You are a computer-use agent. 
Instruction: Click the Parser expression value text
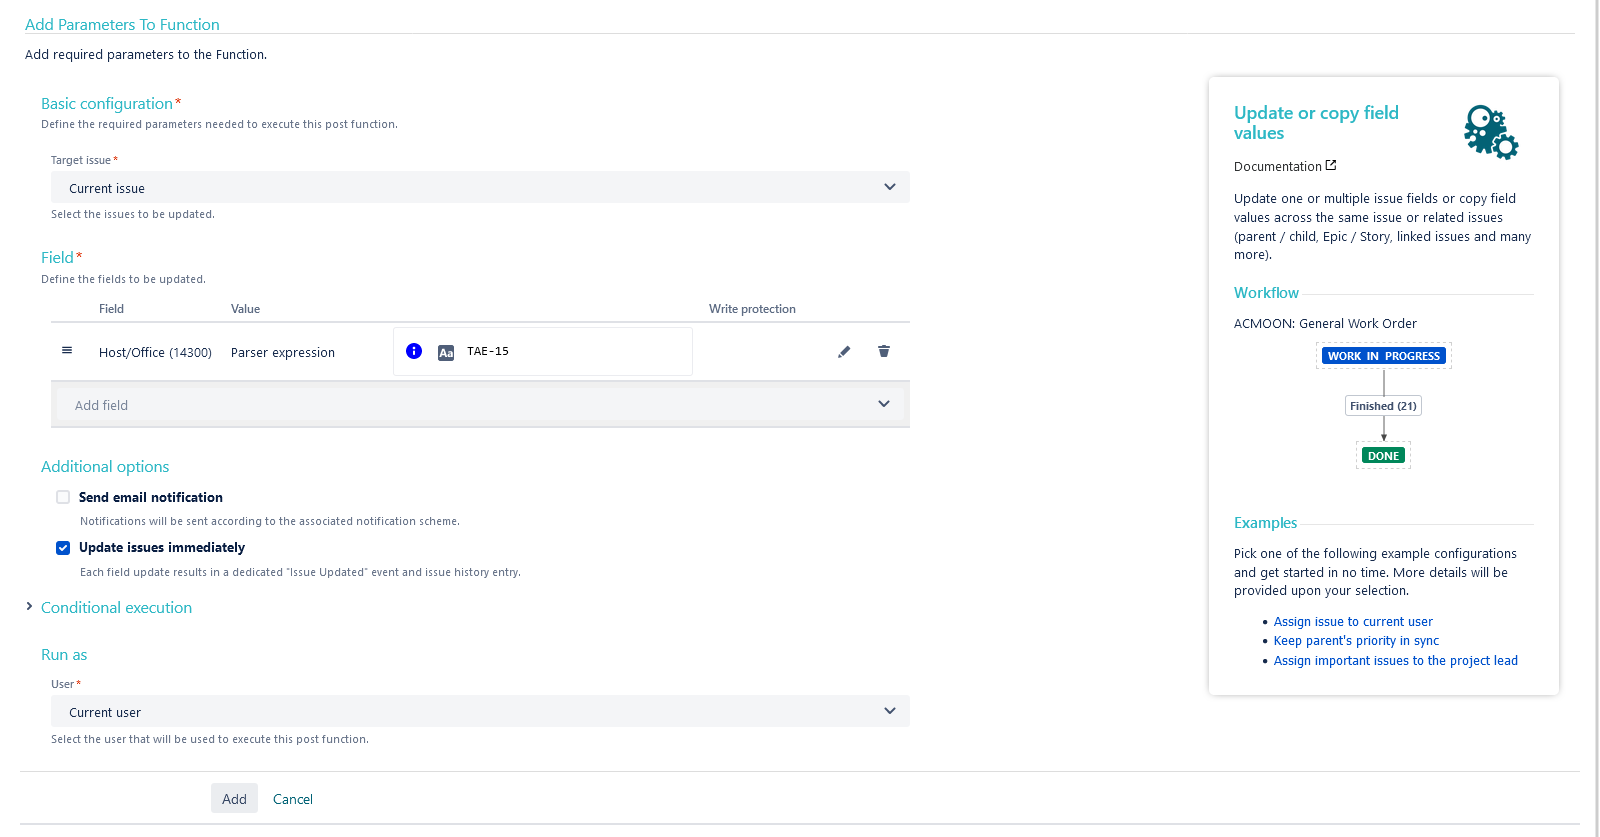283,353
